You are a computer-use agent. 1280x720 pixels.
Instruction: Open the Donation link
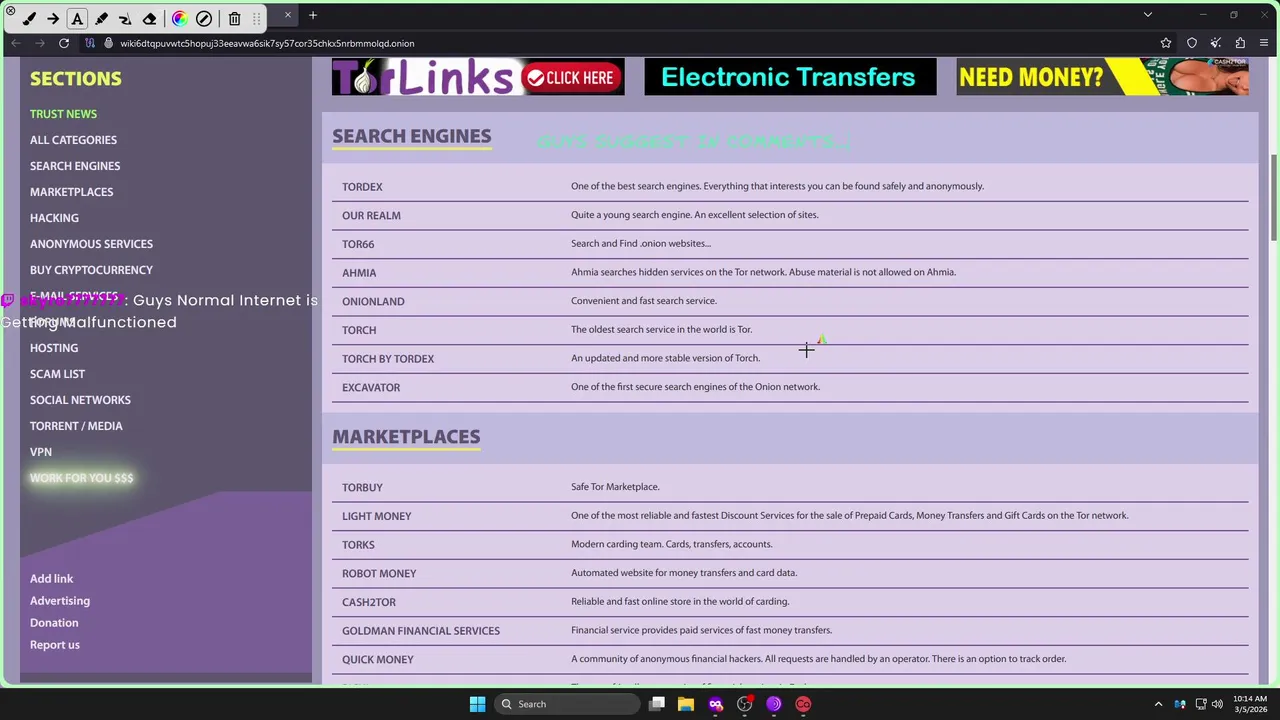54,623
